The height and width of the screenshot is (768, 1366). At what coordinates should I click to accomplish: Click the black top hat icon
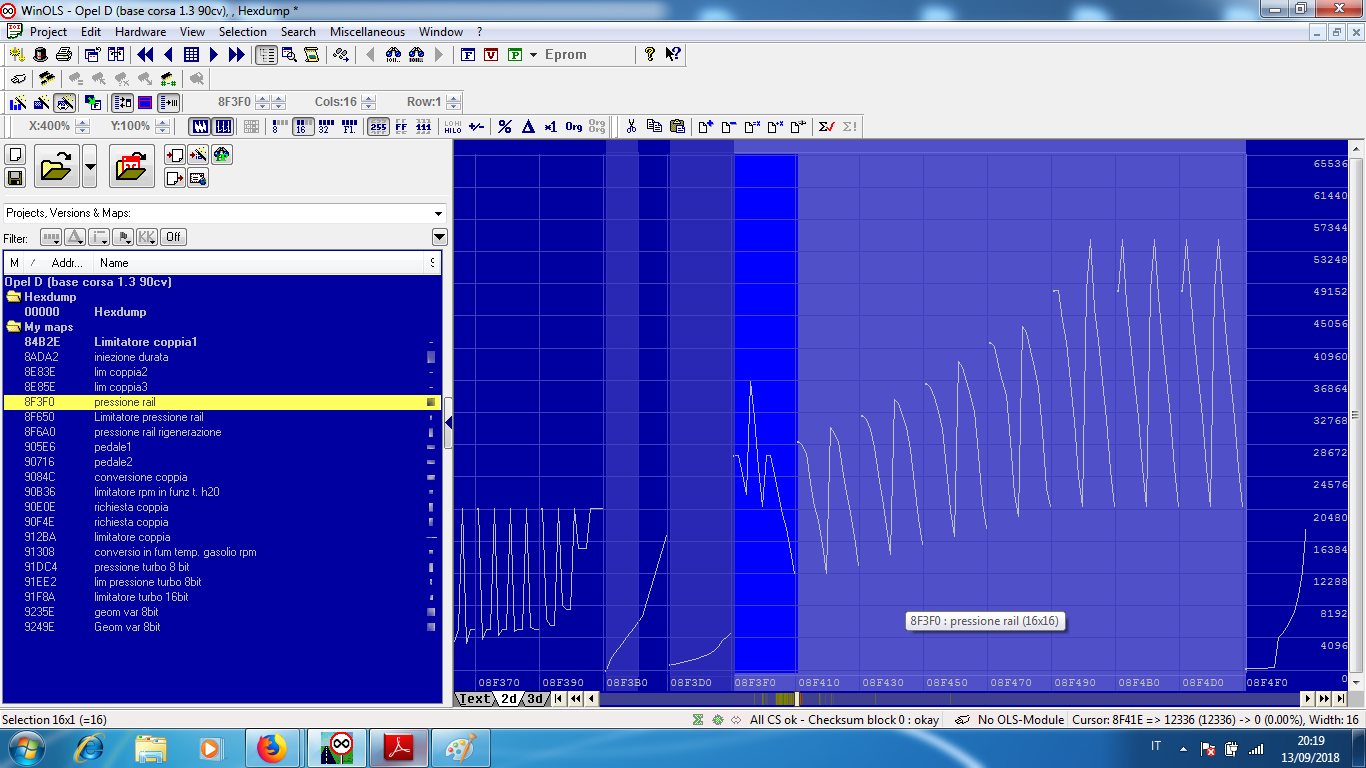40,55
